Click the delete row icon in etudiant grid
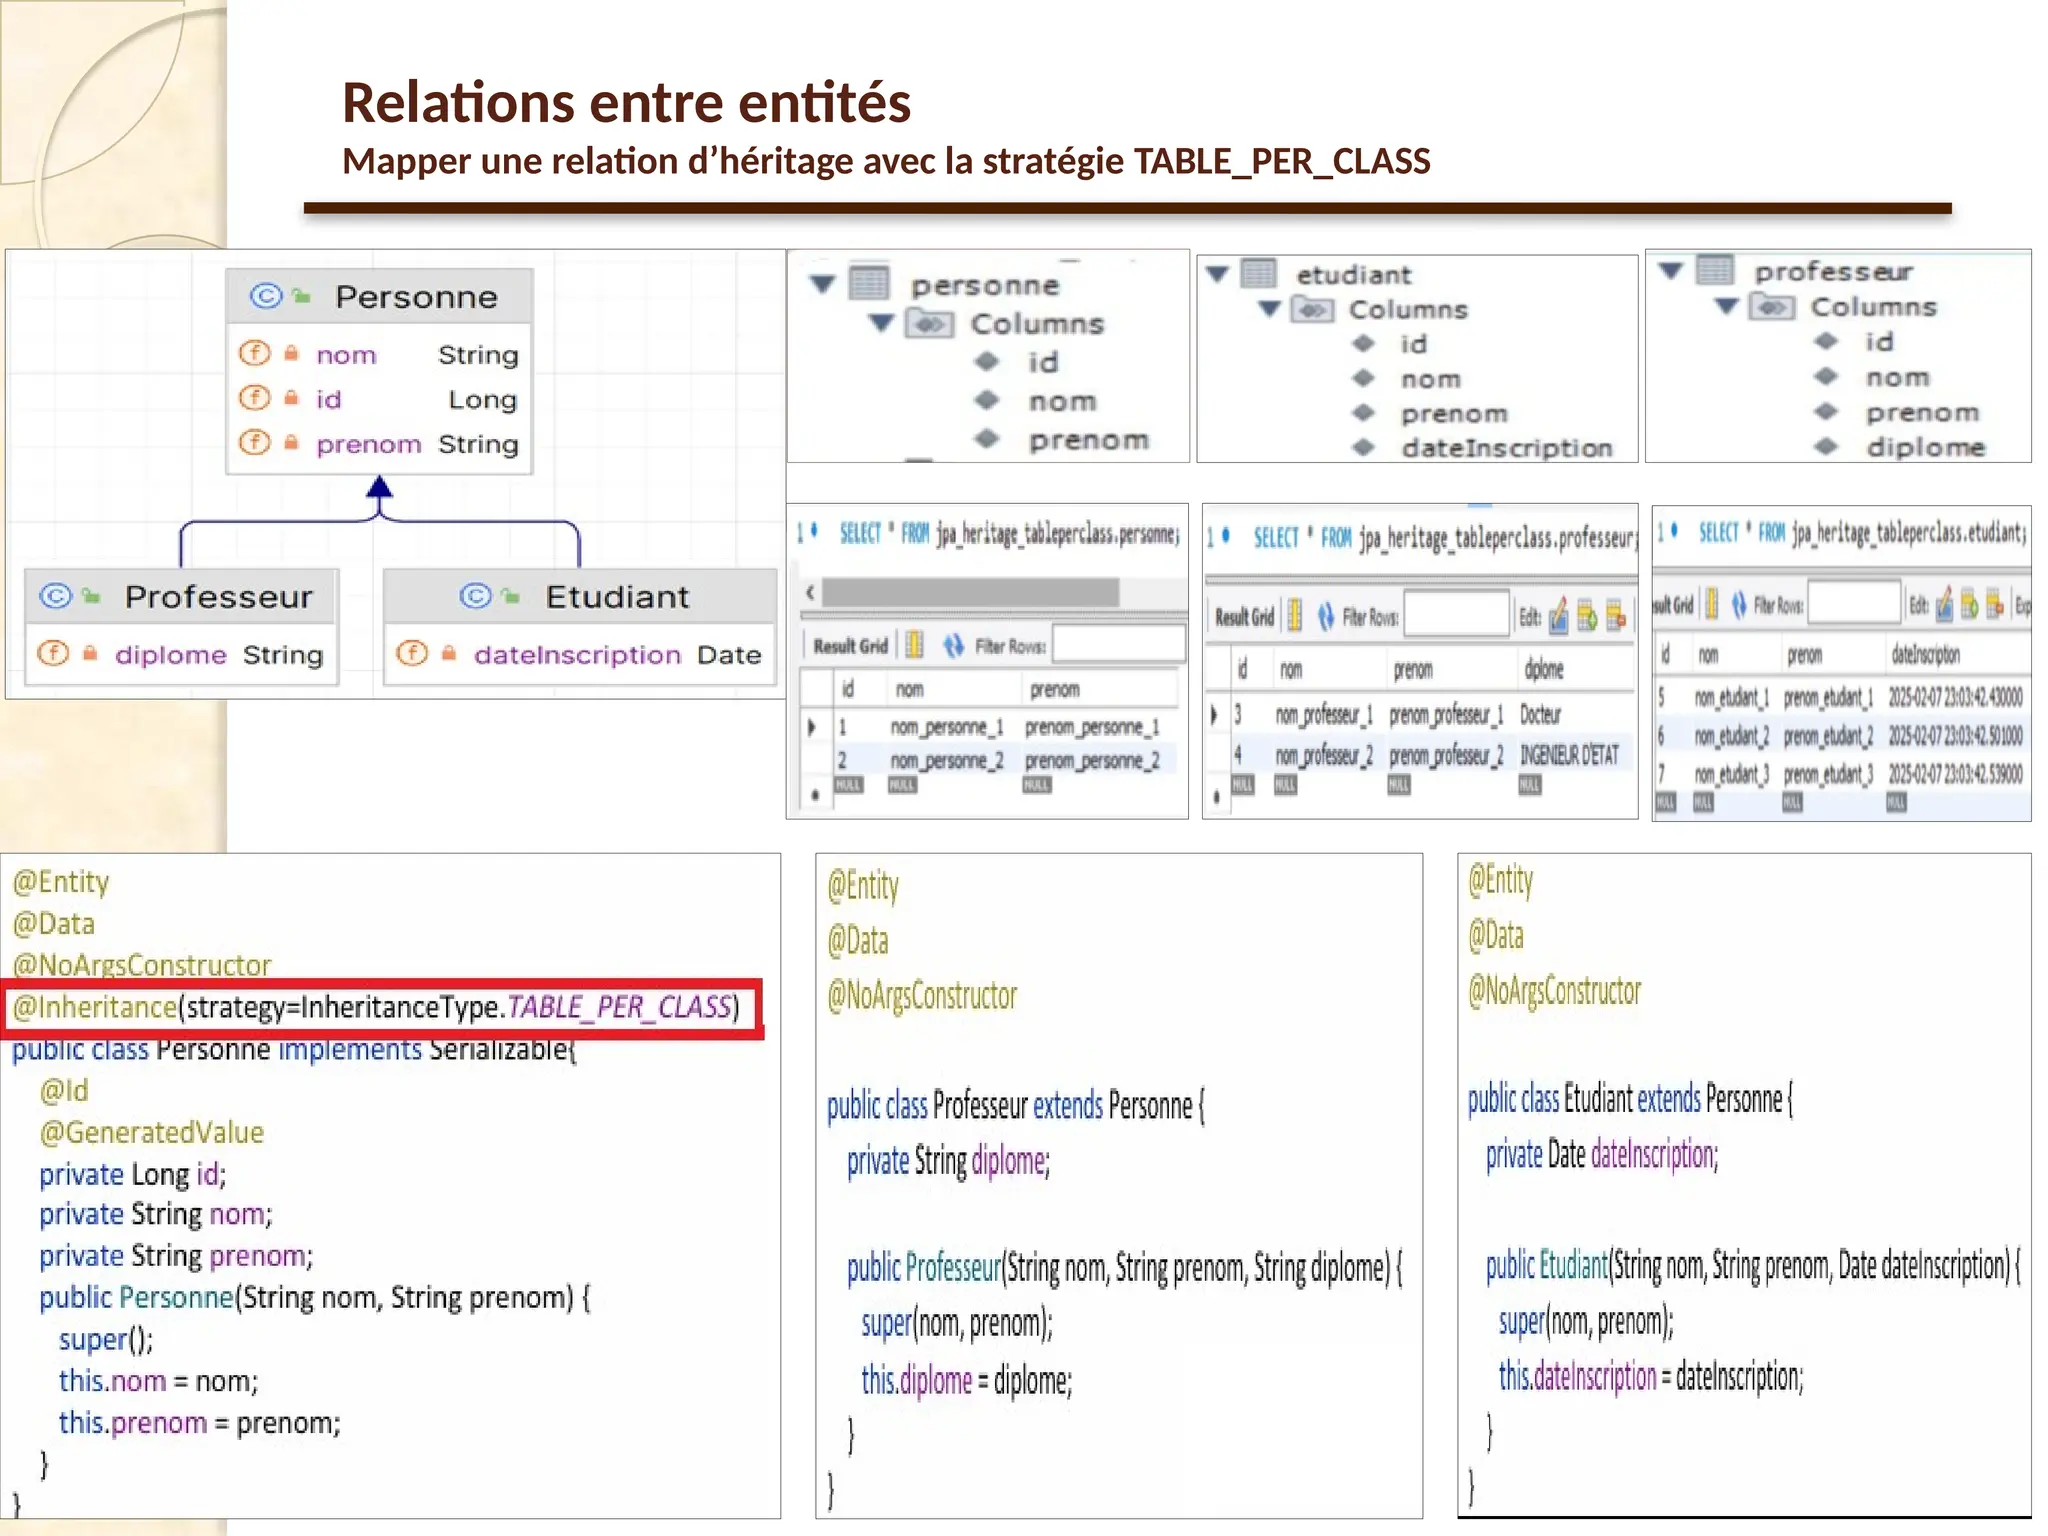Viewport: 2048px width, 1536px height. click(x=1995, y=604)
